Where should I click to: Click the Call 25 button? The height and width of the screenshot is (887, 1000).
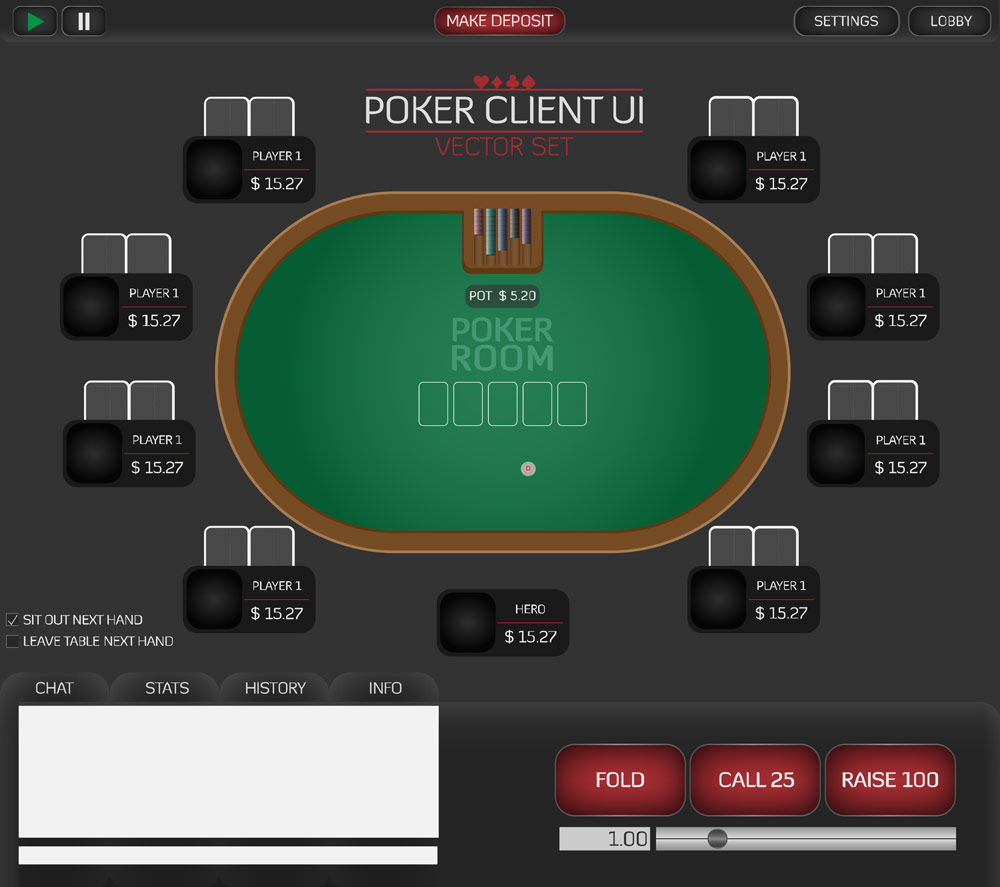click(756, 780)
